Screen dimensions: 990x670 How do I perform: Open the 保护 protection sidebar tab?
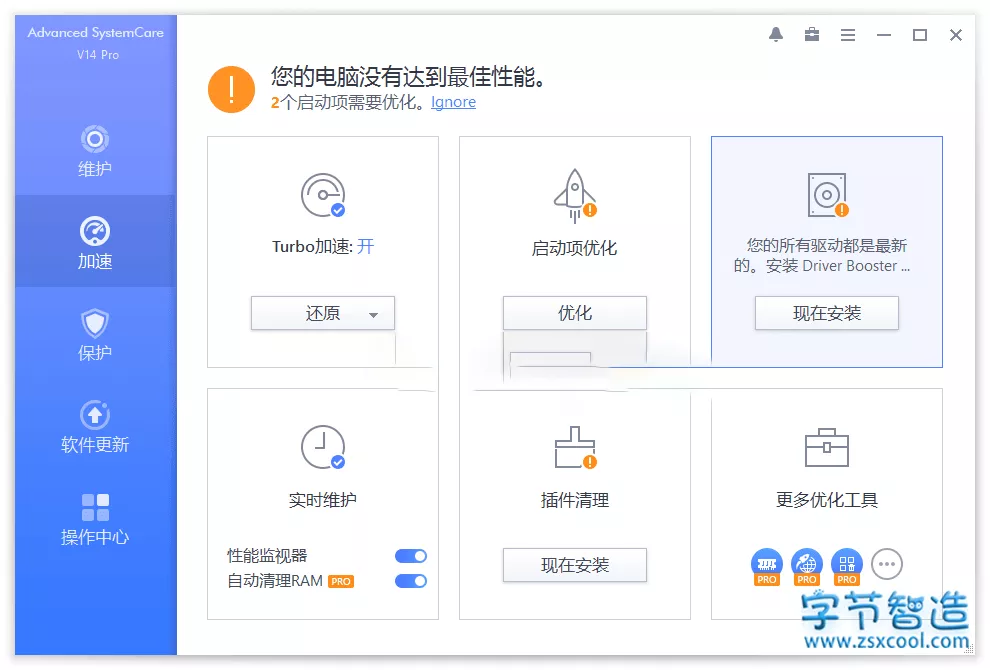tap(95, 335)
